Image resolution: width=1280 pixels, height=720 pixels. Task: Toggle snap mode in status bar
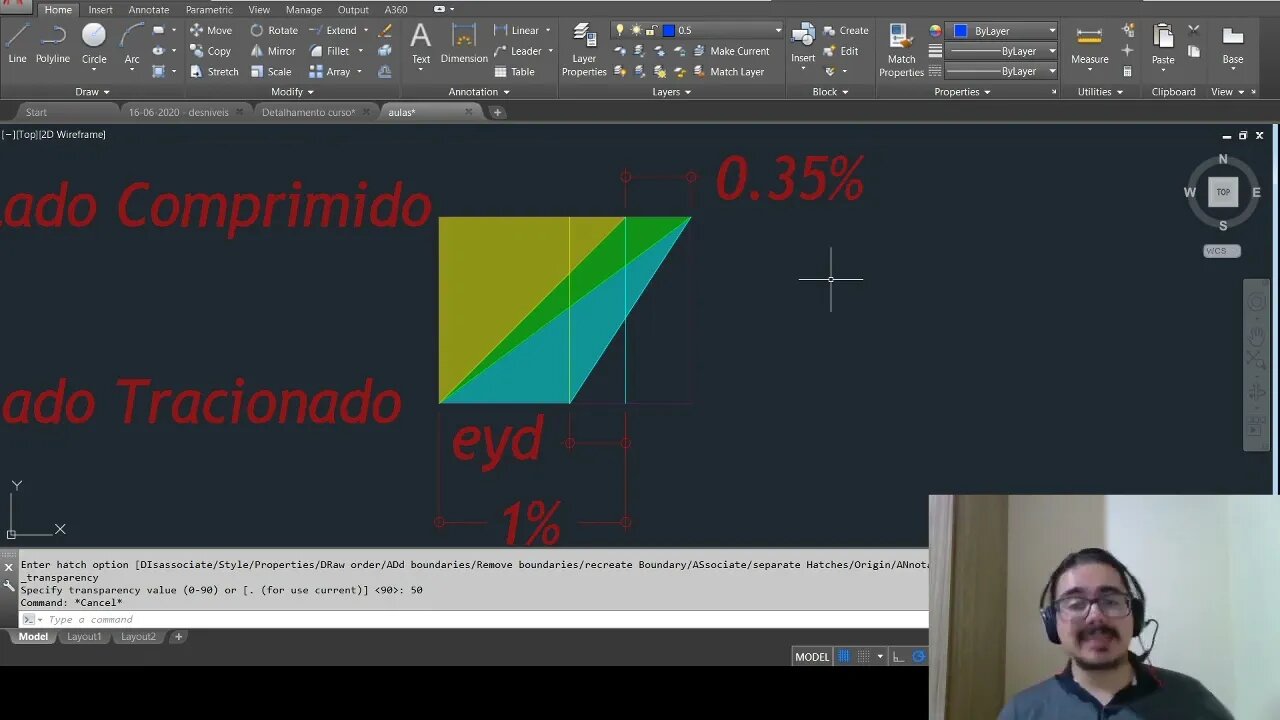864,656
